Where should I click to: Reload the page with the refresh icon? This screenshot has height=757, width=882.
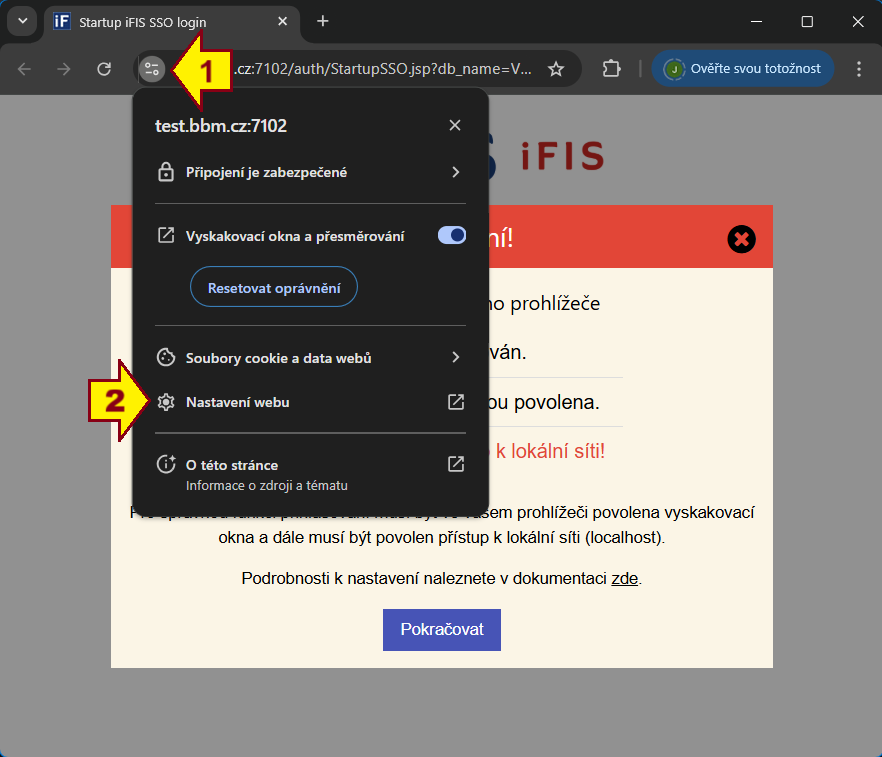(104, 69)
